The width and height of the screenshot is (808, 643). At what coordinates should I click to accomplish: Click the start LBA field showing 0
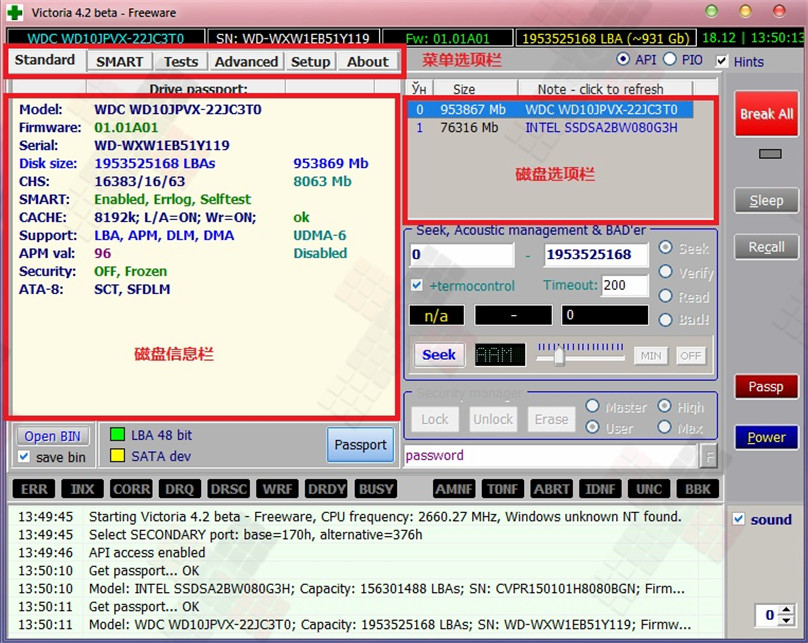[462, 255]
